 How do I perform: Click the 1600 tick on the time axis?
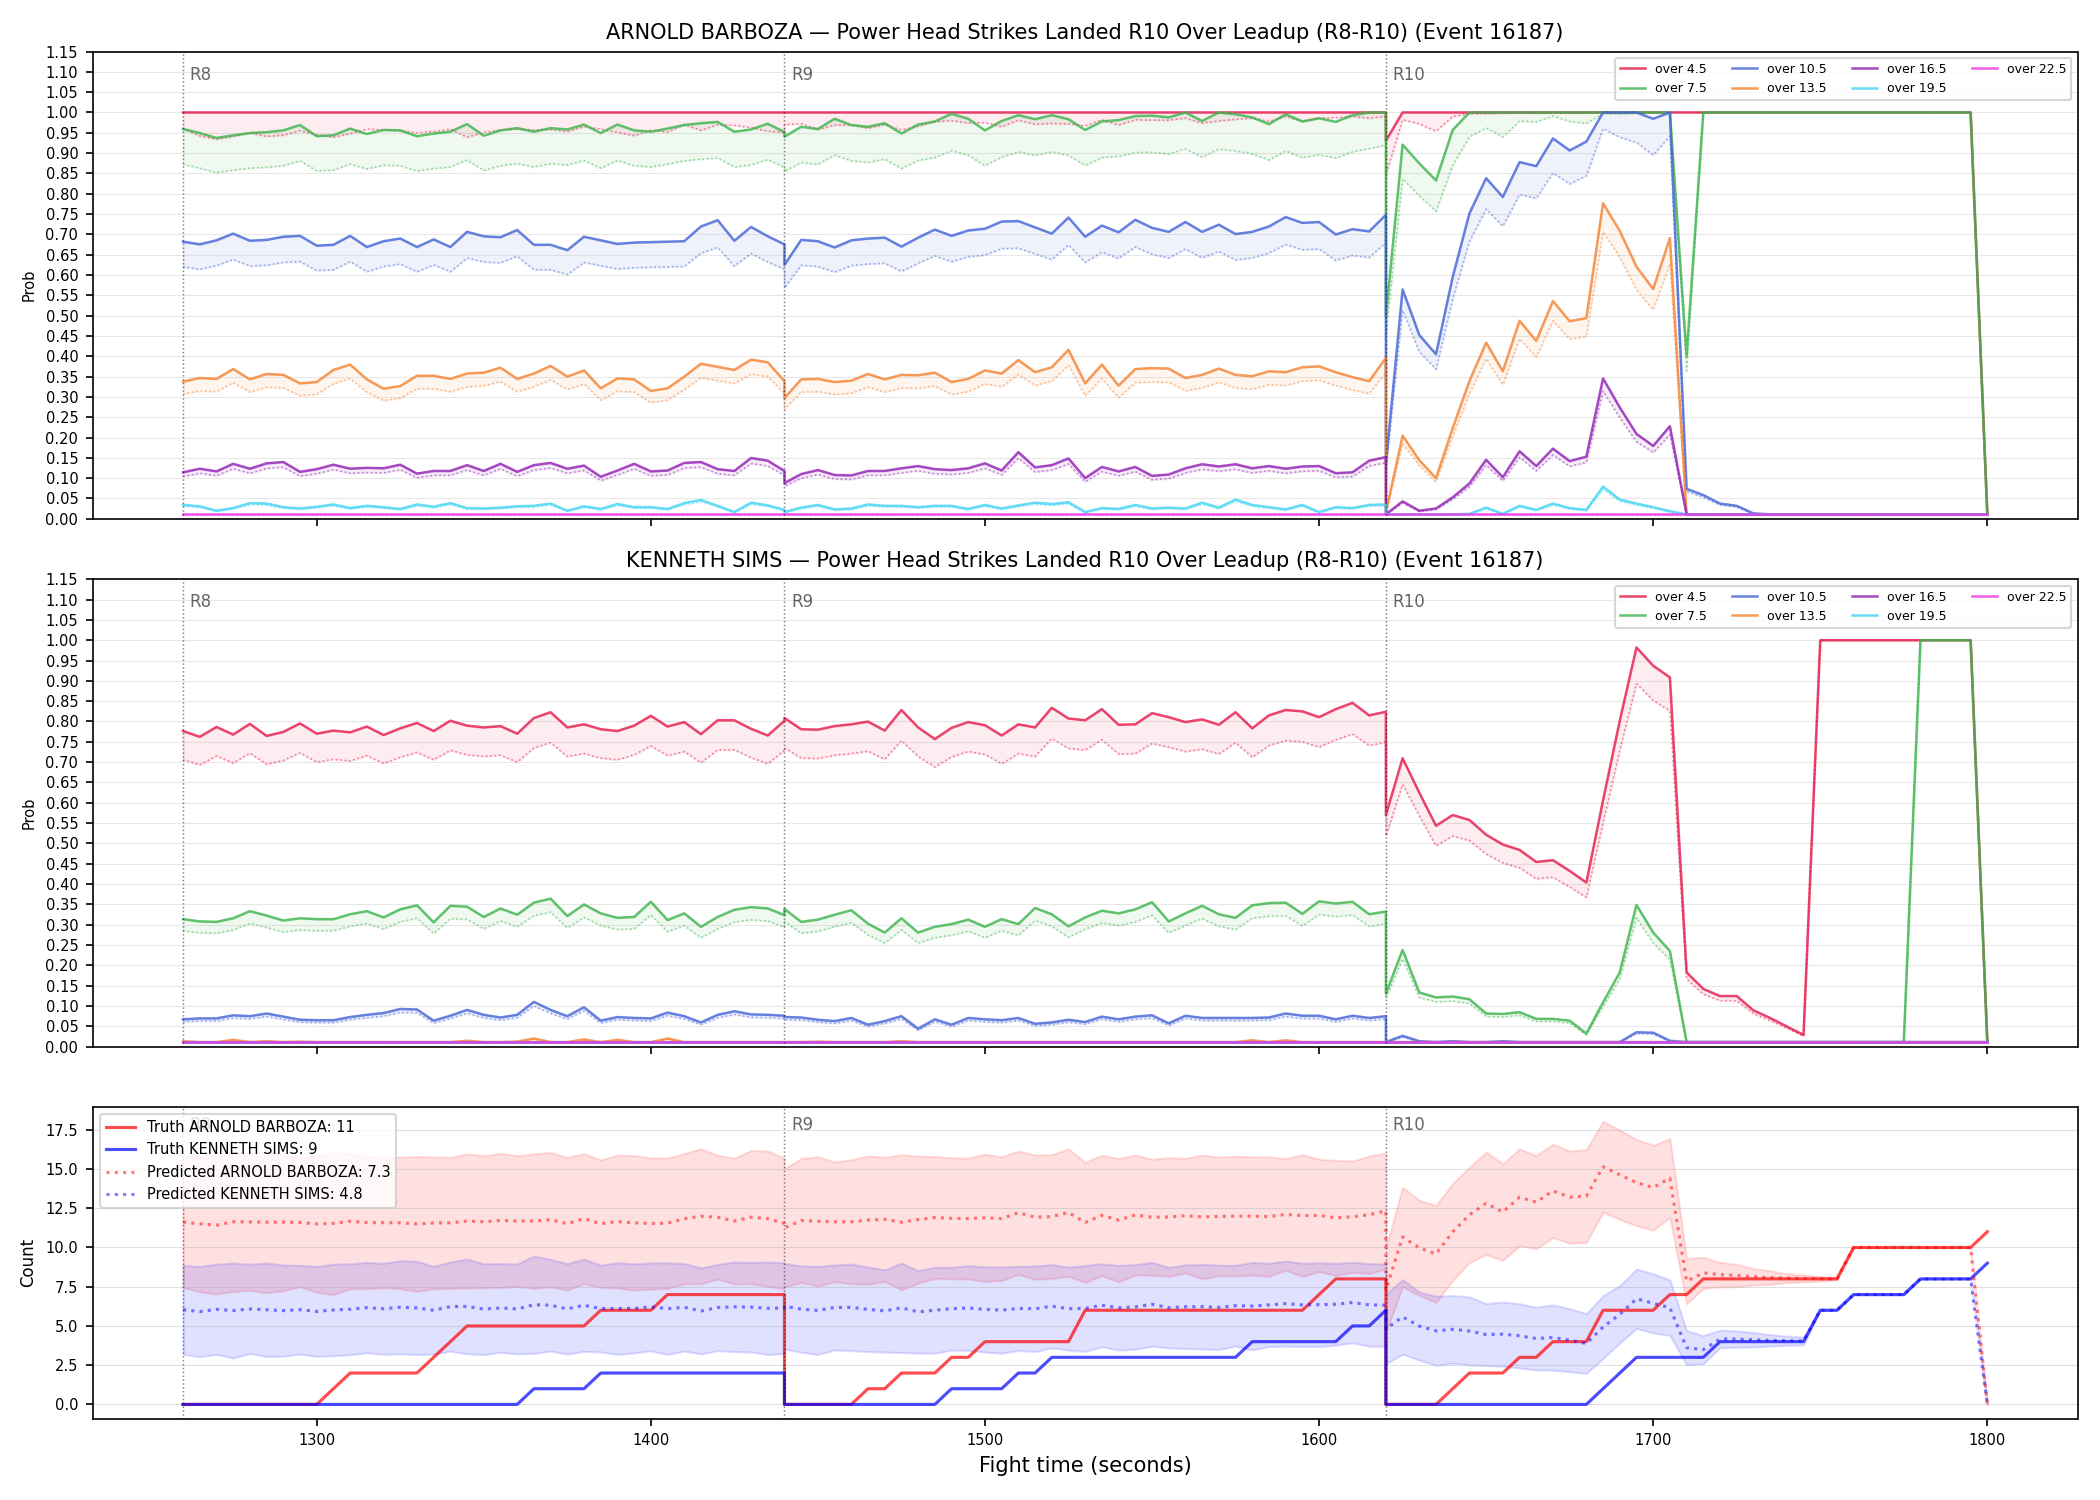[x=1319, y=1439]
